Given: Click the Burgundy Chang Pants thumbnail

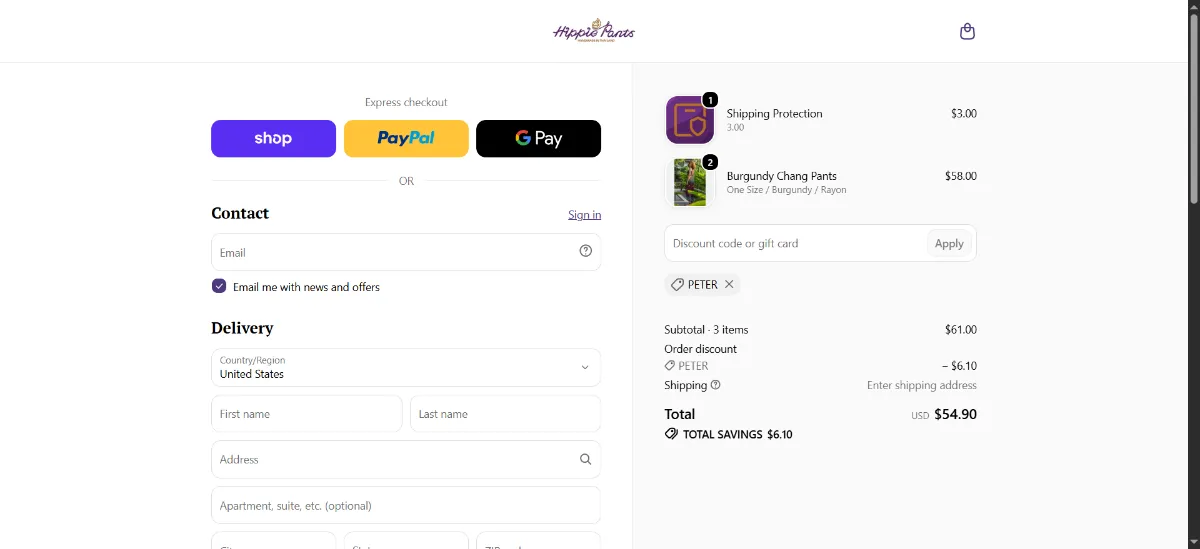Looking at the screenshot, I should [x=690, y=182].
